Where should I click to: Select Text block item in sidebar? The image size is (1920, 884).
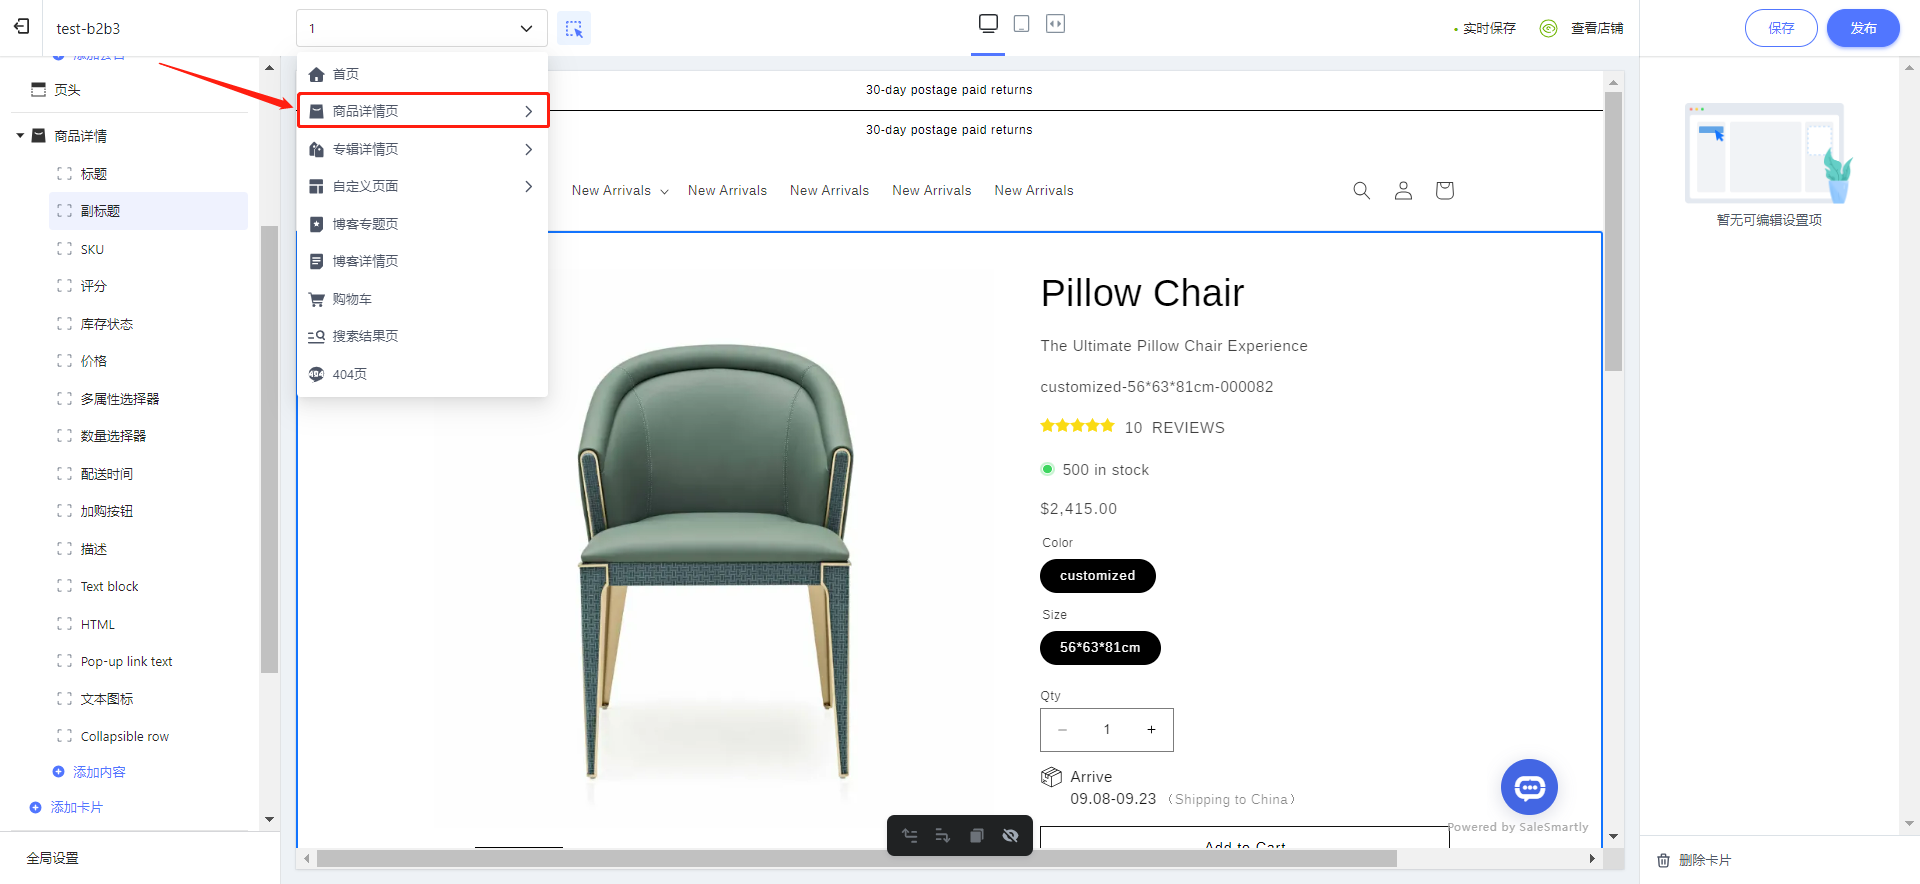[148, 586]
